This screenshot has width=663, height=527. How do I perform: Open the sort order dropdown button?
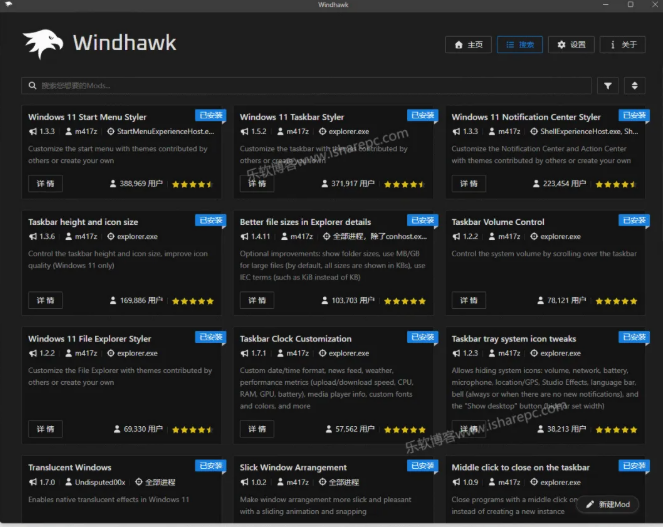(x=635, y=86)
